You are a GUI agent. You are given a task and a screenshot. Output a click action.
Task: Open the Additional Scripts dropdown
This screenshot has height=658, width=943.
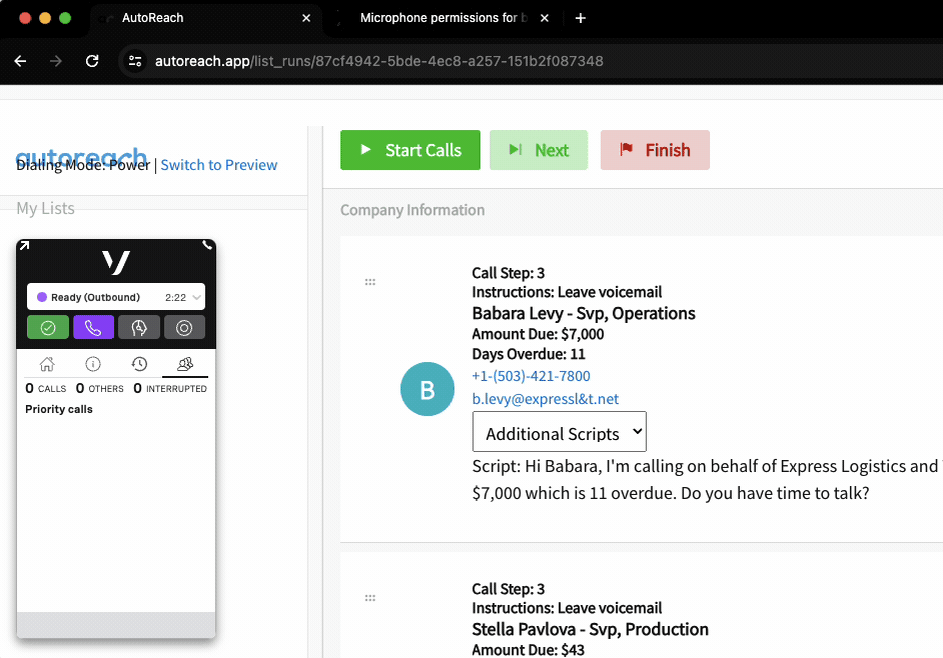tap(559, 432)
